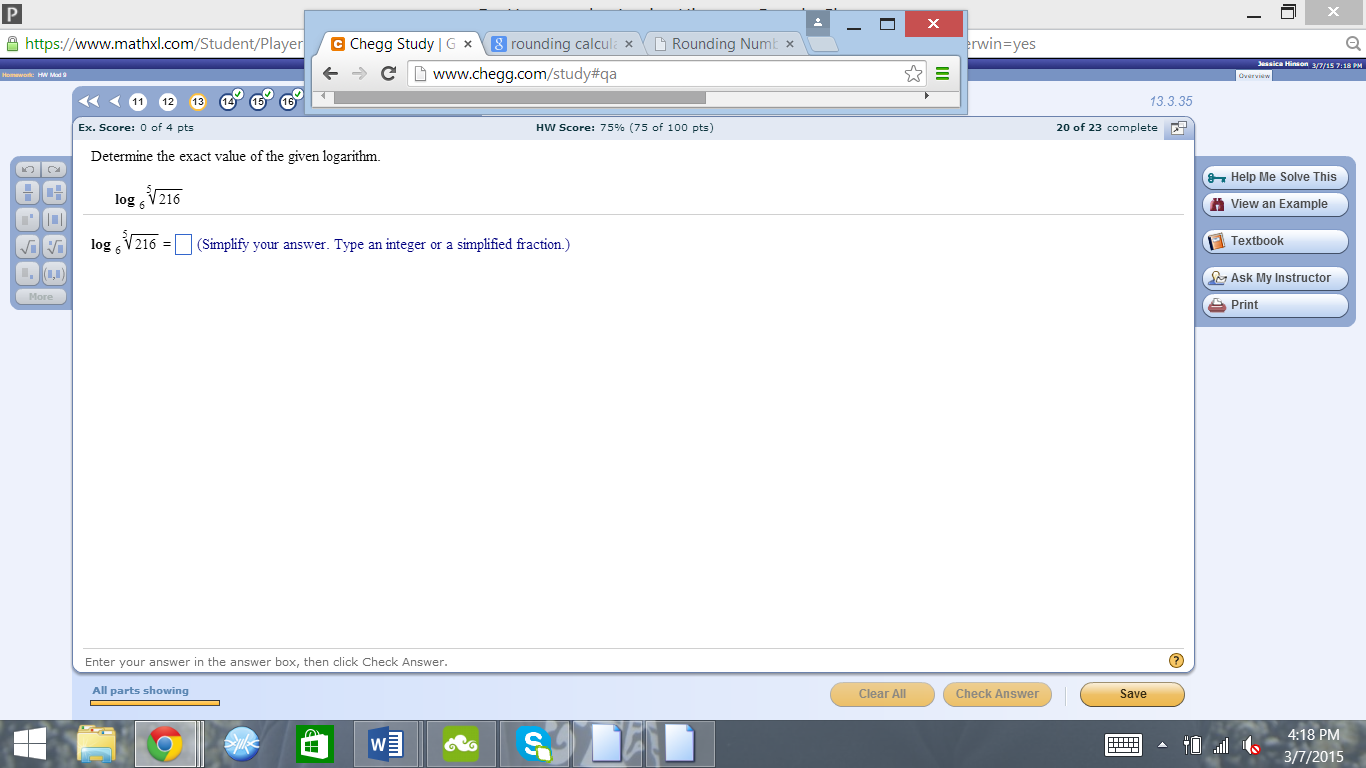Open the Windows Start menu

coord(30,744)
